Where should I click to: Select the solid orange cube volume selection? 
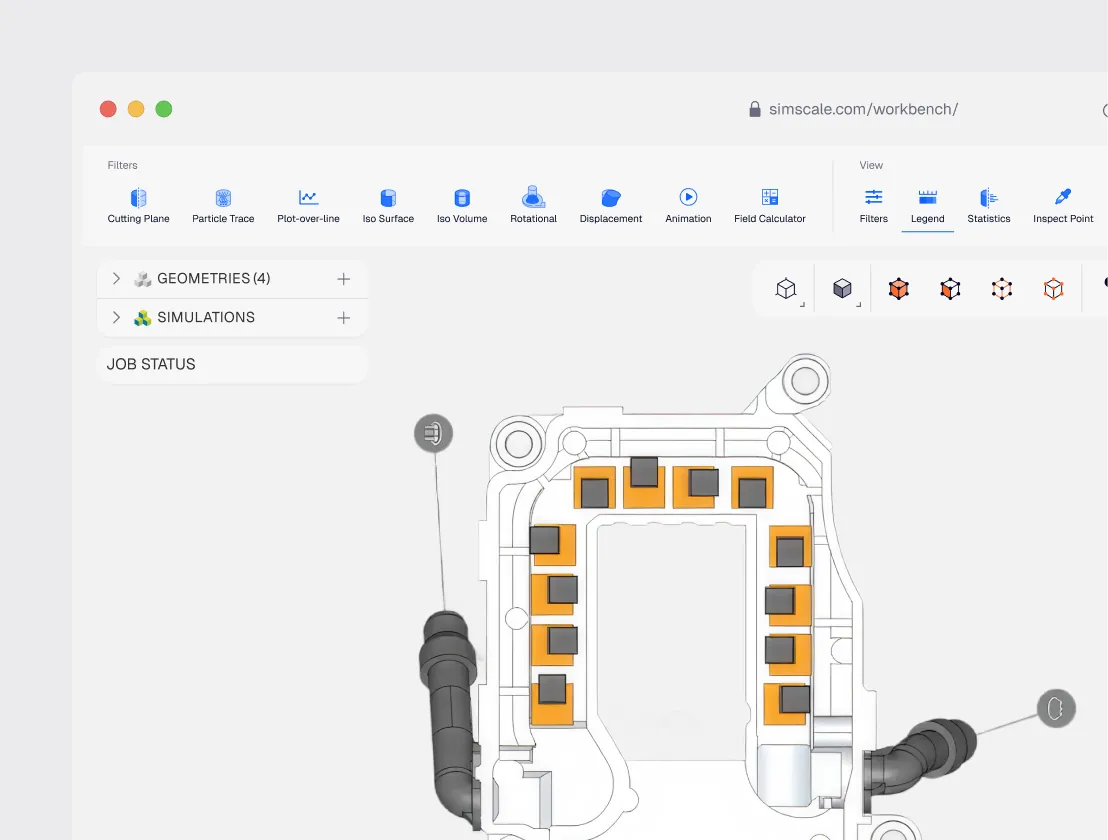point(899,289)
